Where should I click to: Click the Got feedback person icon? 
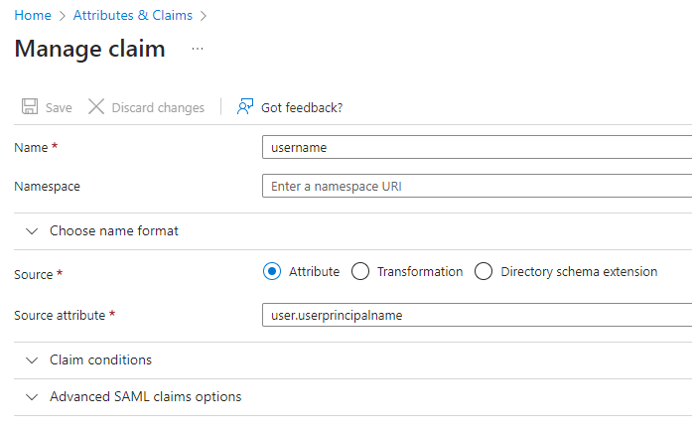point(244,107)
